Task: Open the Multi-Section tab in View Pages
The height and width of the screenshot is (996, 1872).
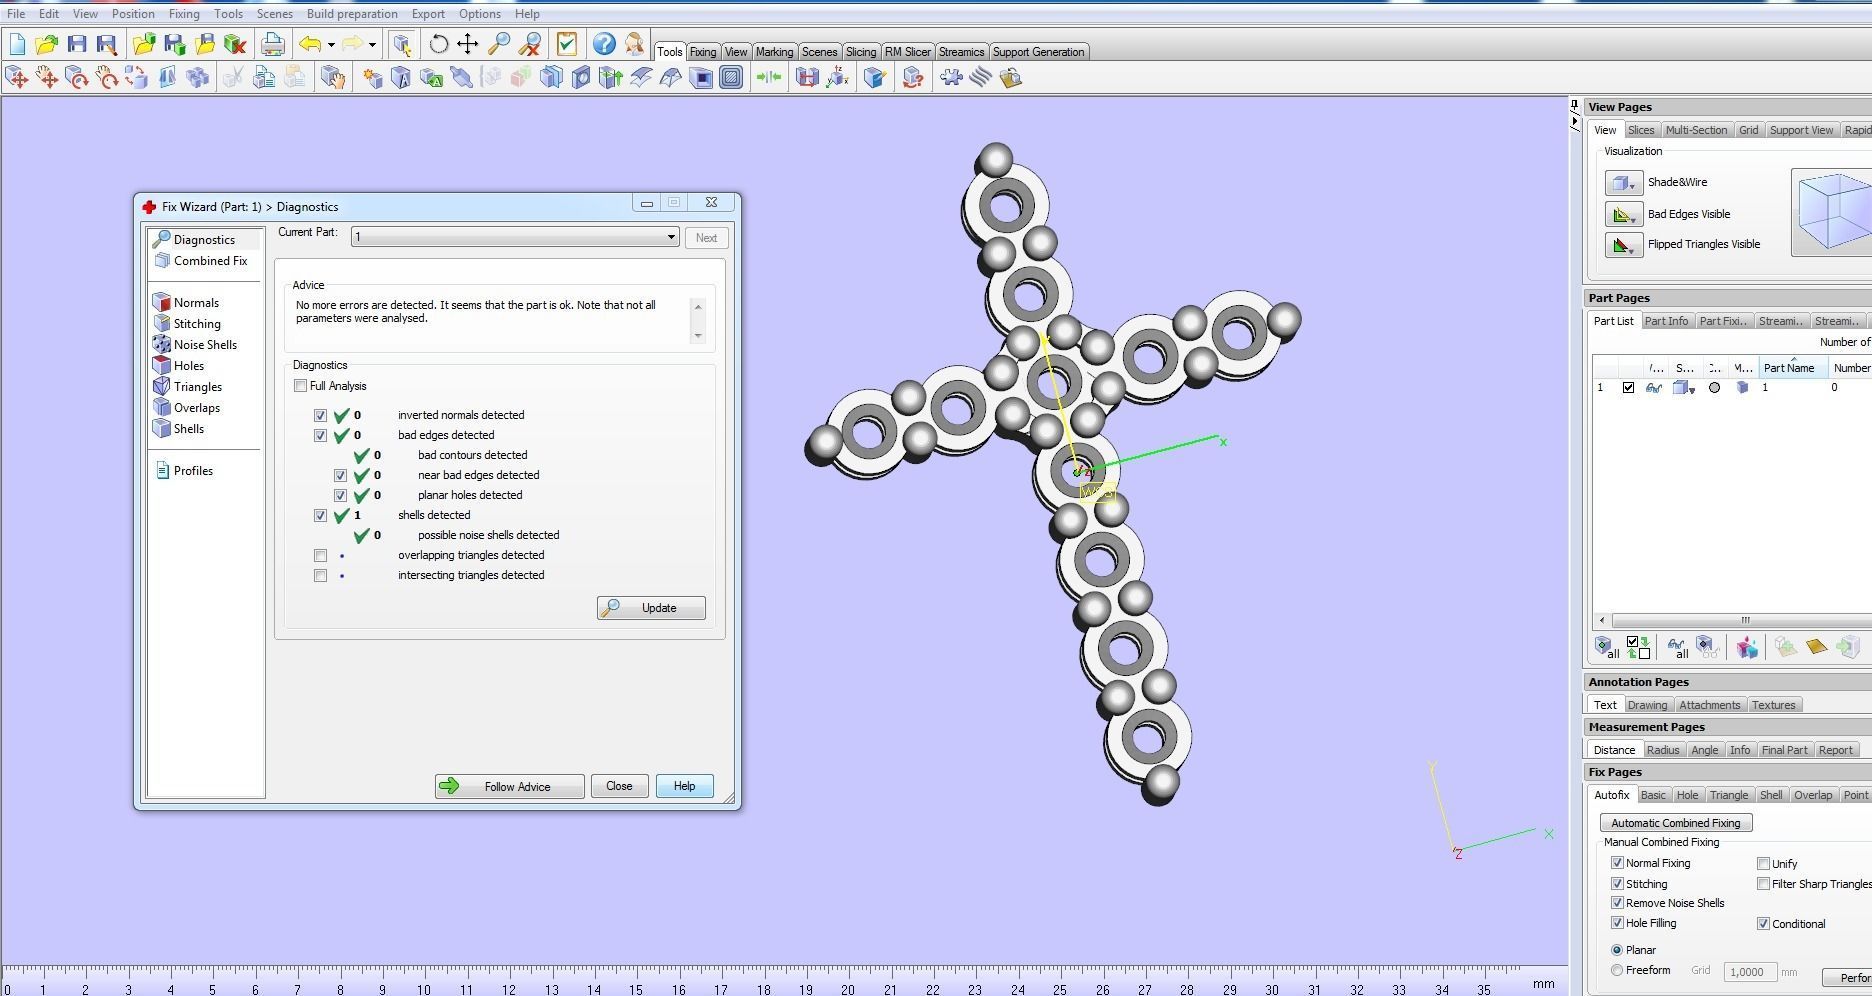Action: click(1696, 130)
